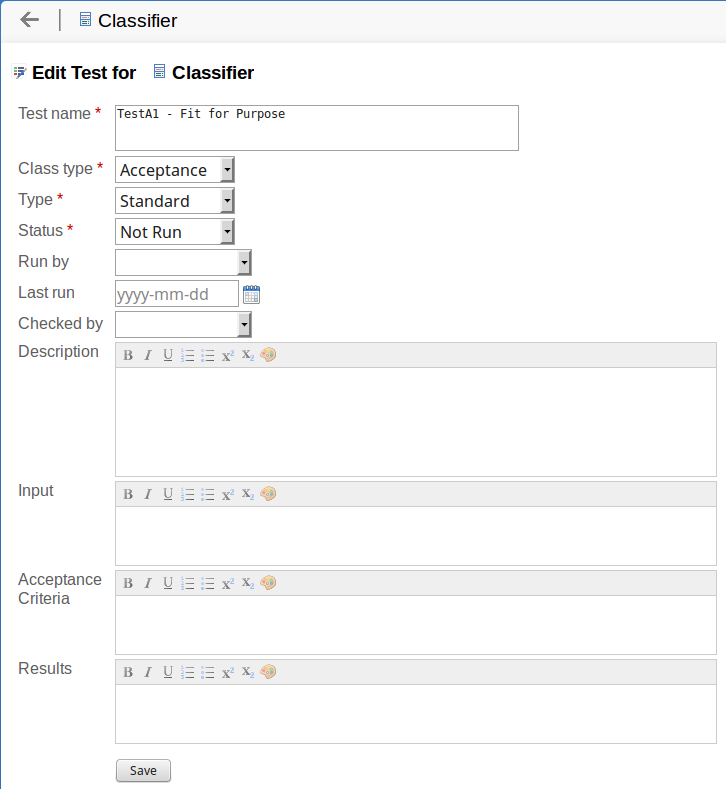
Task: Insert numbered list in Results toolbar
Action: pyautogui.click(x=188, y=672)
